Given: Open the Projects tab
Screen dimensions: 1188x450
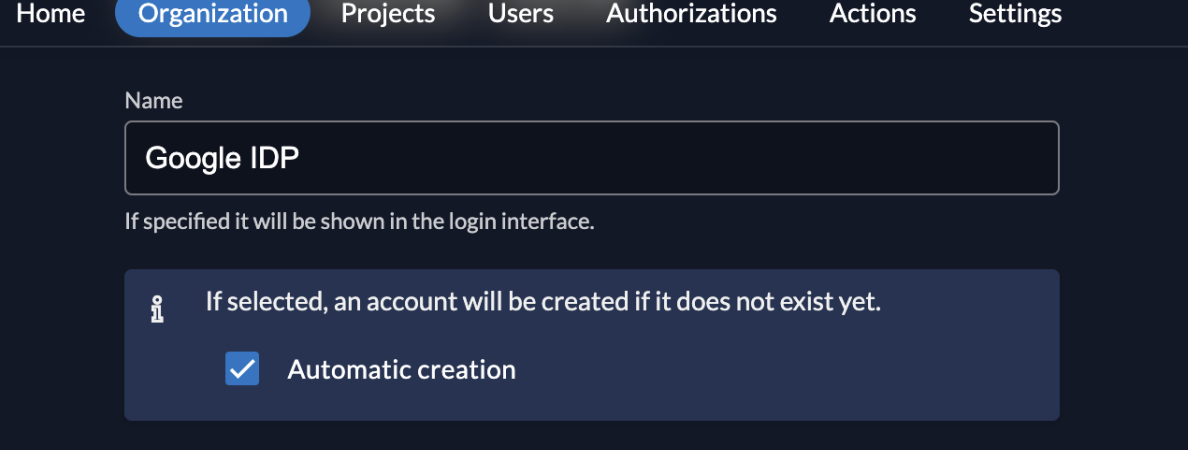Looking at the screenshot, I should (x=388, y=14).
